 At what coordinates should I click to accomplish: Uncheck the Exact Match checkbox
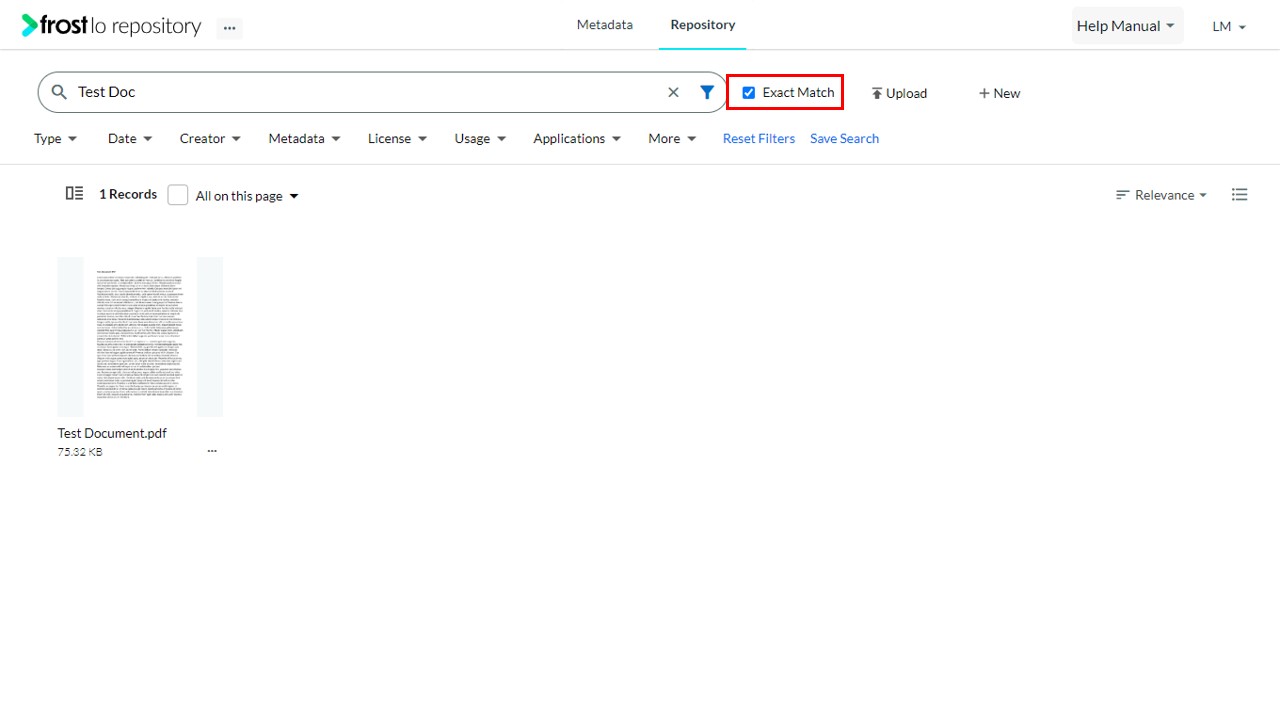(749, 93)
